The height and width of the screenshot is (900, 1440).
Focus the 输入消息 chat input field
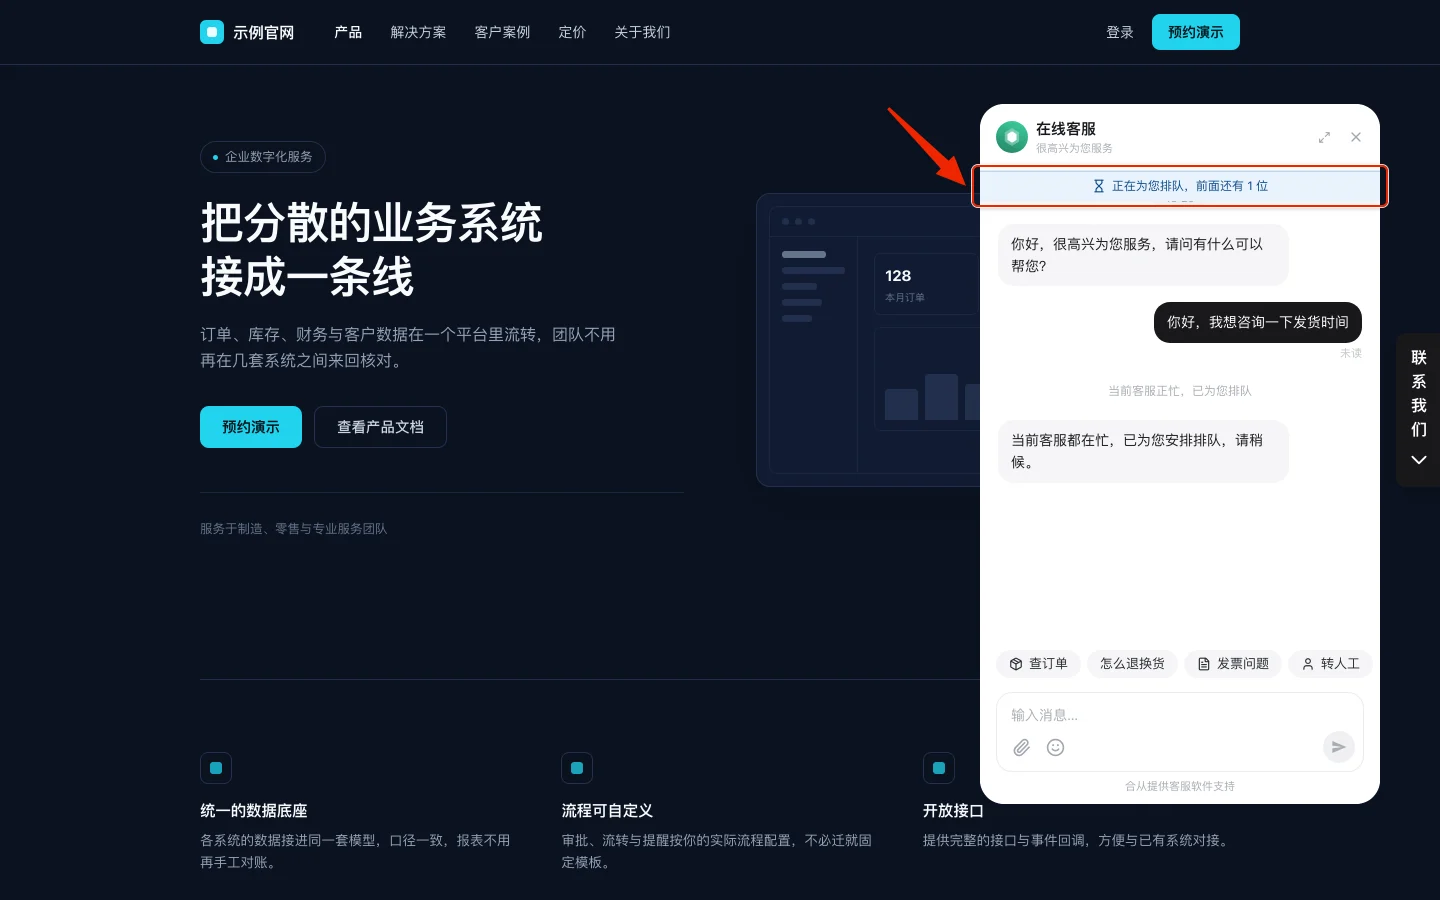1180,715
